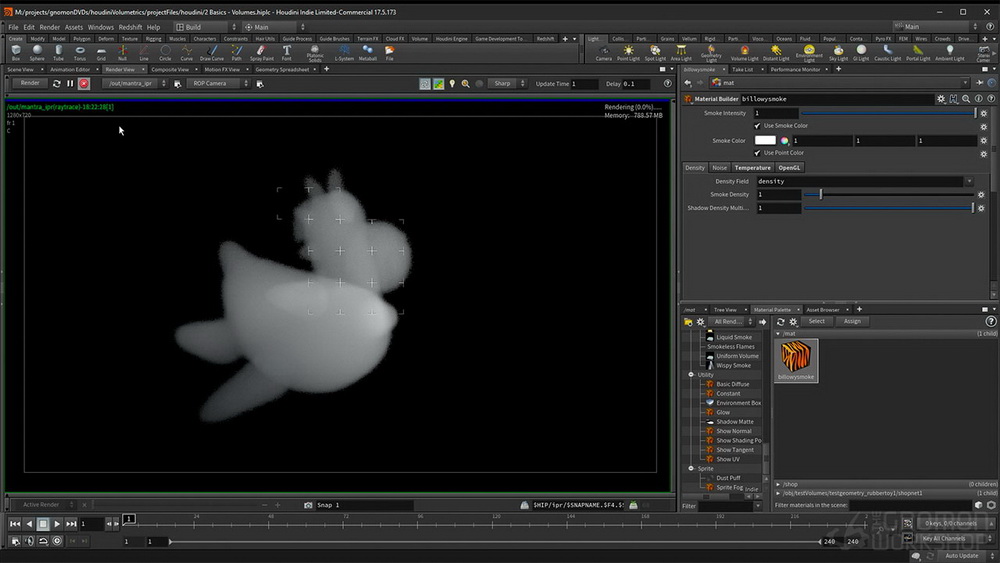Stop the render with red button
1000x563 pixels.
[84, 84]
